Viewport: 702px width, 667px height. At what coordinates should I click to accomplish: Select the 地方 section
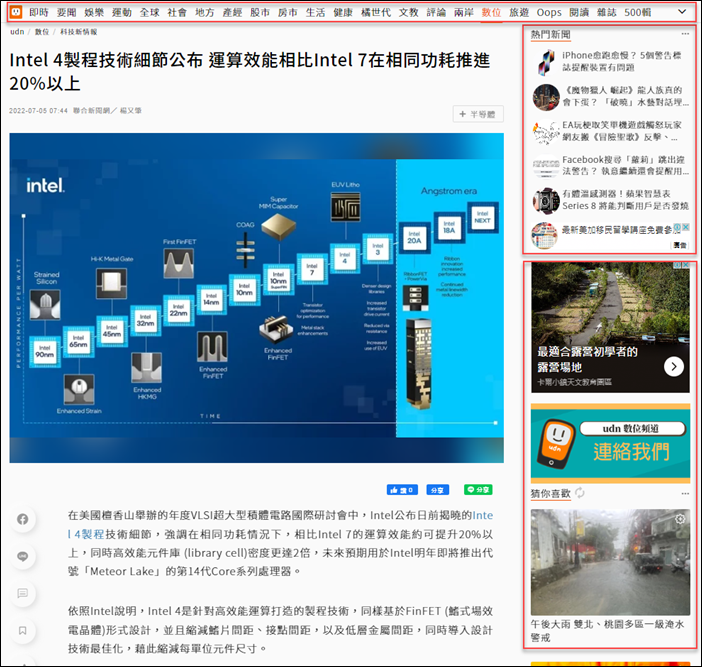click(x=205, y=13)
